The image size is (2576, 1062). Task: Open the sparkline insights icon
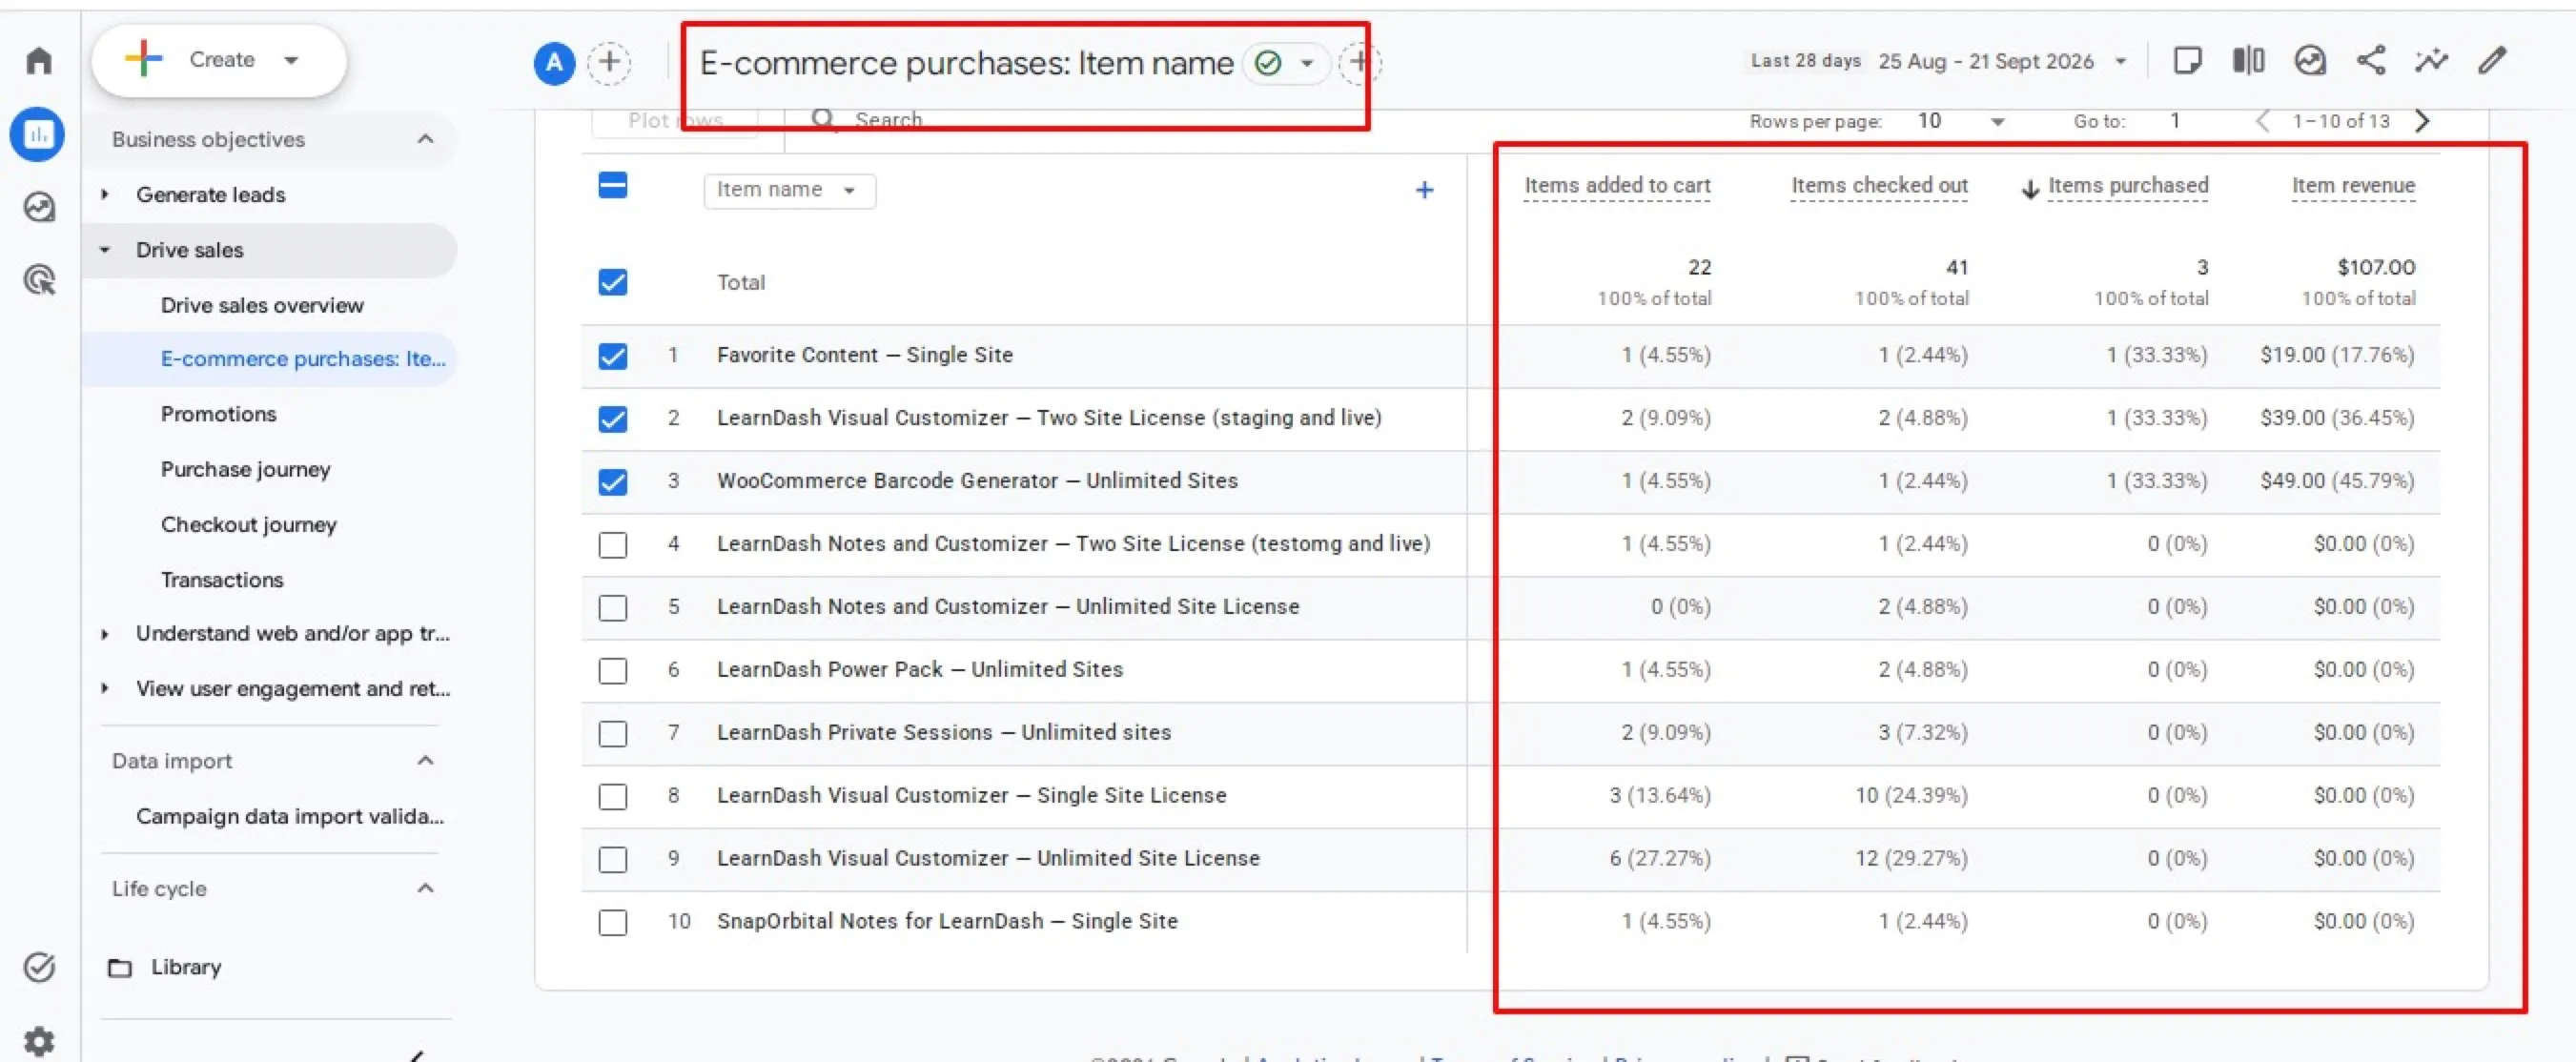(x=2431, y=60)
